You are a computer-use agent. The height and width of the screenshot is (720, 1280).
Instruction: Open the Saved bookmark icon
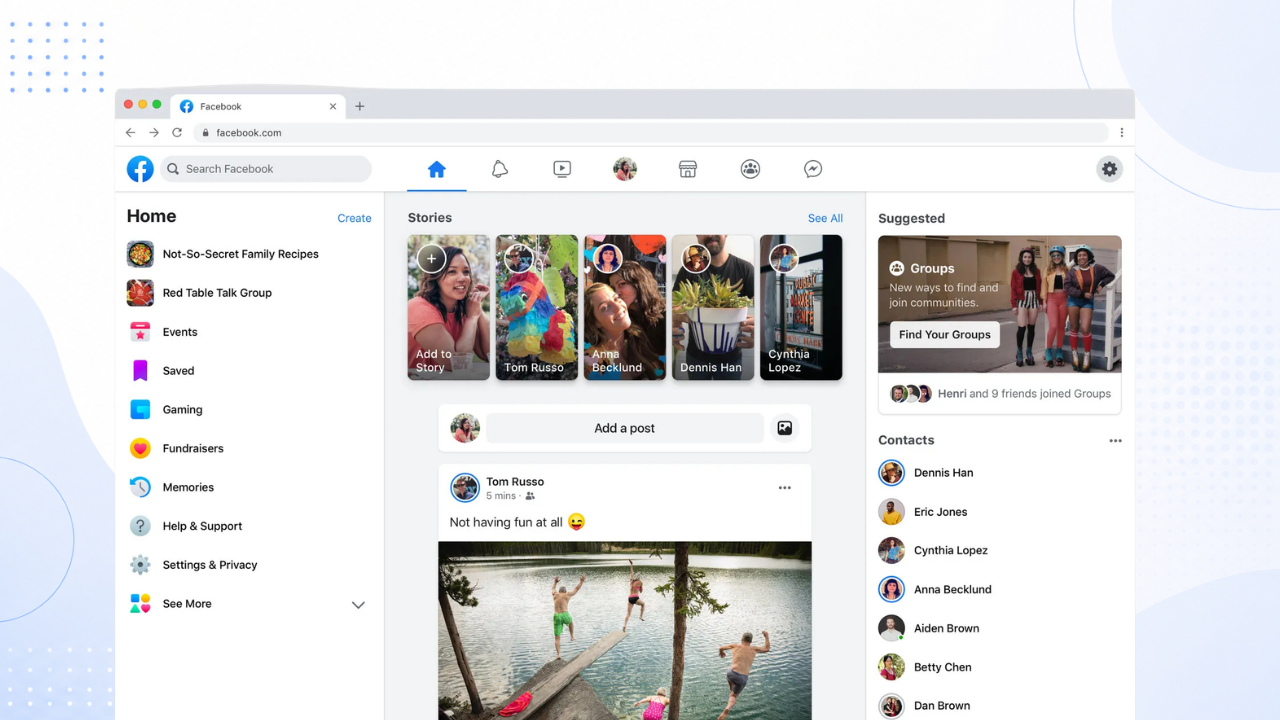pos(140,371)
